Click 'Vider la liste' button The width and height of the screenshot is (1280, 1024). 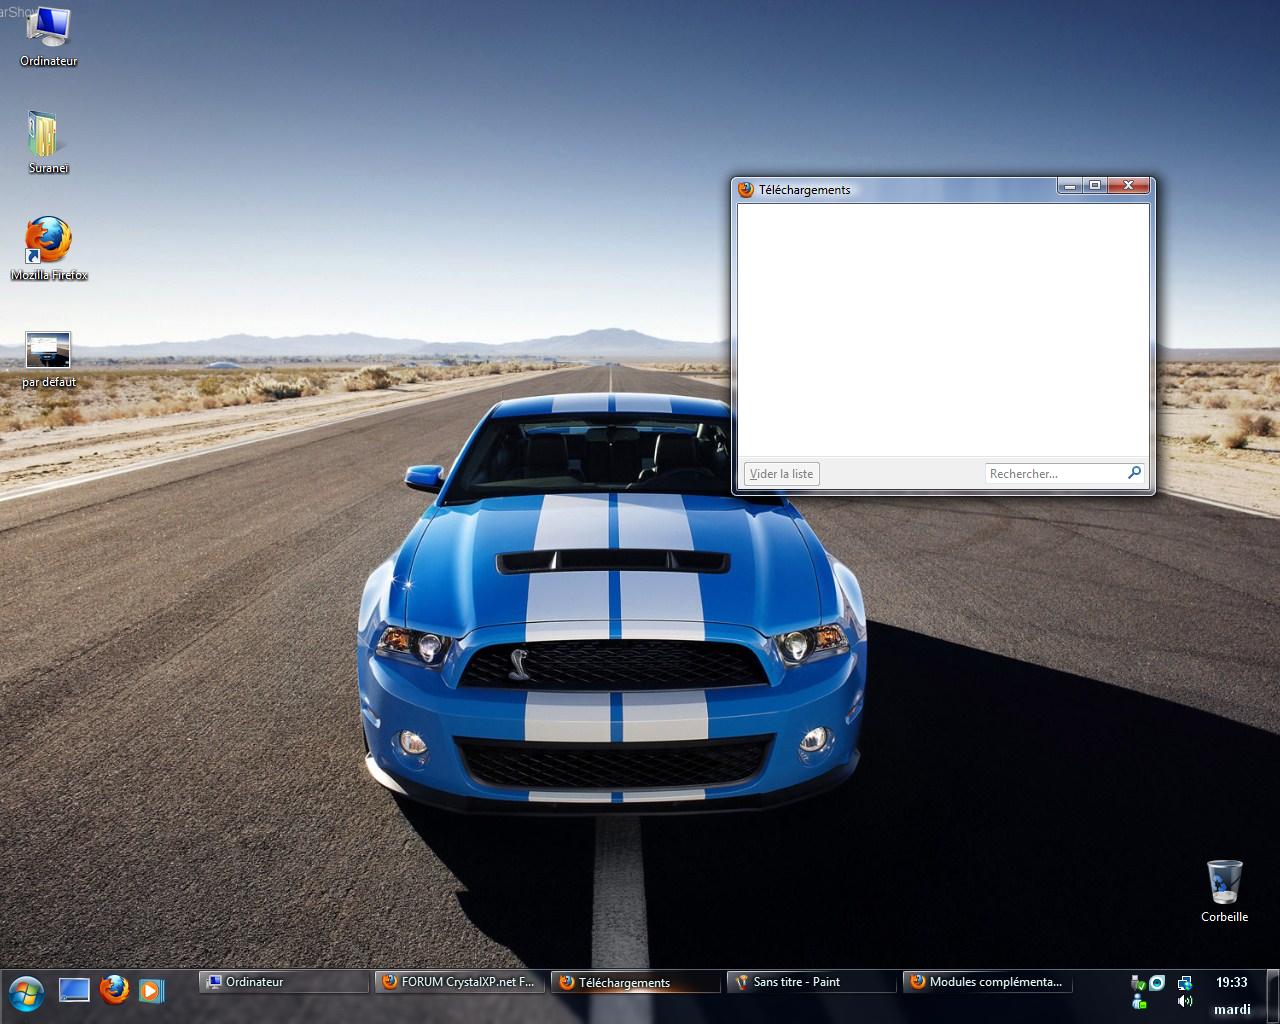(x=782, y=474)
